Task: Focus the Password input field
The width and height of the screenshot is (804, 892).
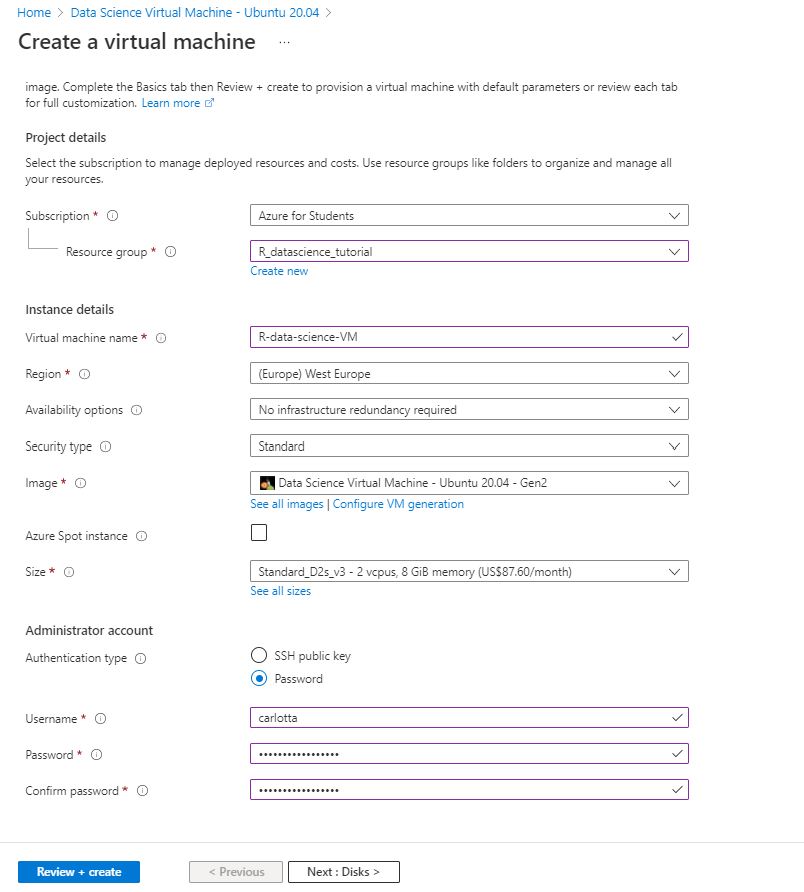Action: pyautogui.click(x=469, y=754)
